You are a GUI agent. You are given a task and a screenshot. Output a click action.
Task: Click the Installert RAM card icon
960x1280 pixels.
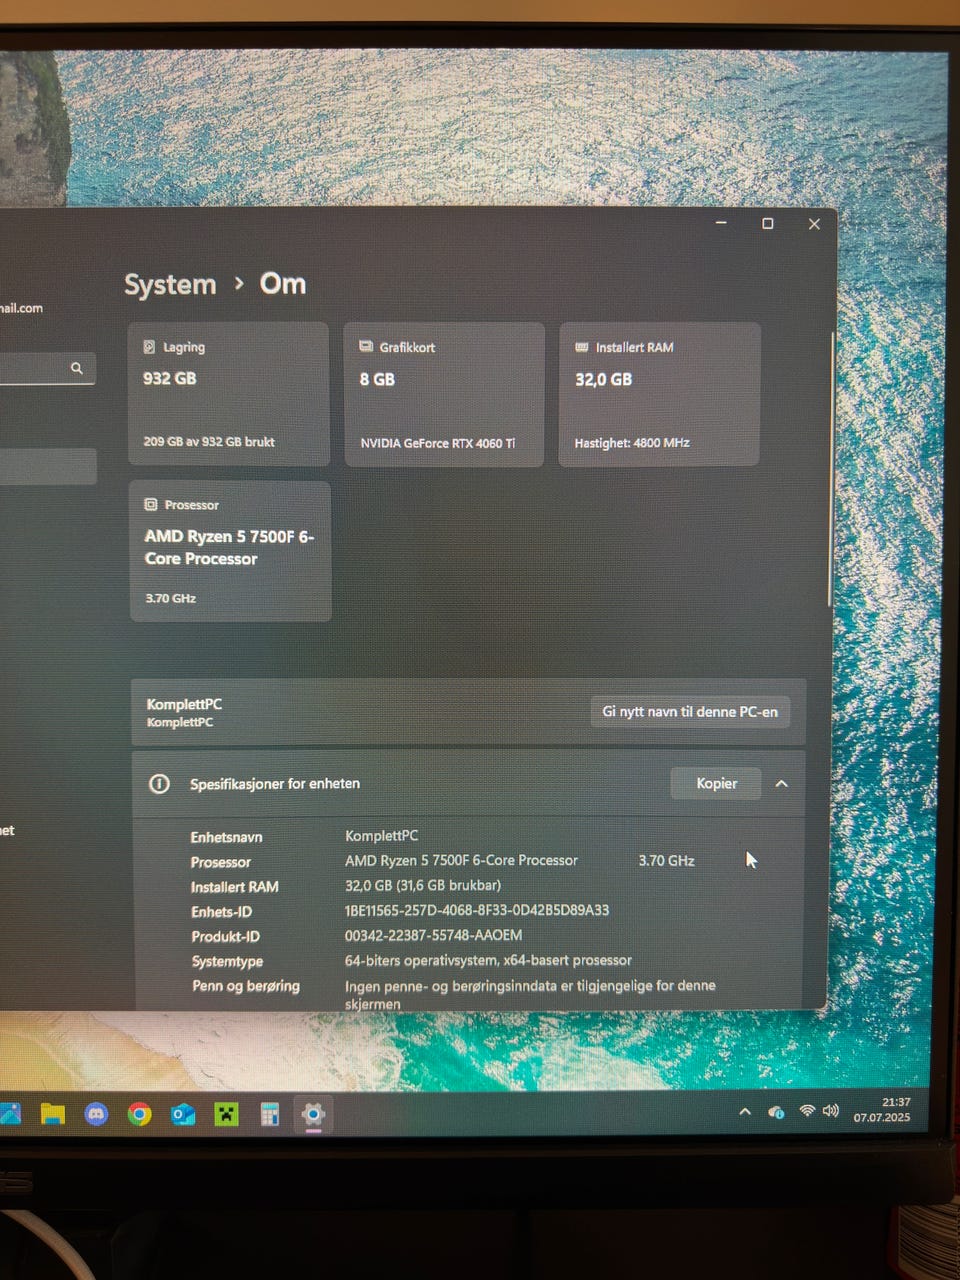582,347
